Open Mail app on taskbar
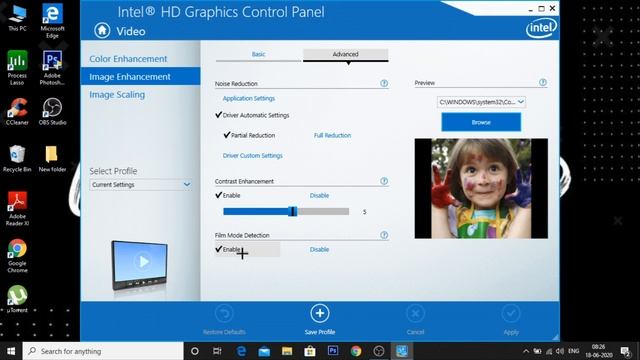The width and height of the screenshot is (640, 360). pyautogui.click(x=264, y=351)
